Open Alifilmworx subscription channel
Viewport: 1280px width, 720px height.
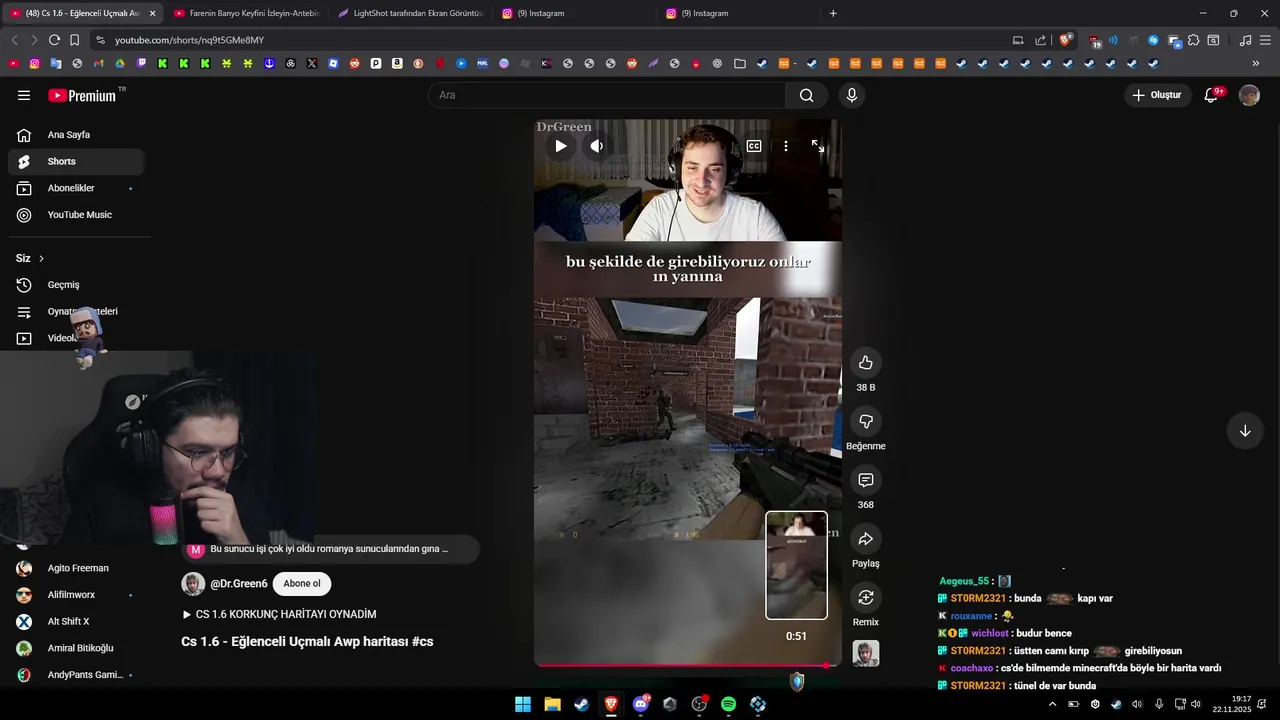coord(76,595)
